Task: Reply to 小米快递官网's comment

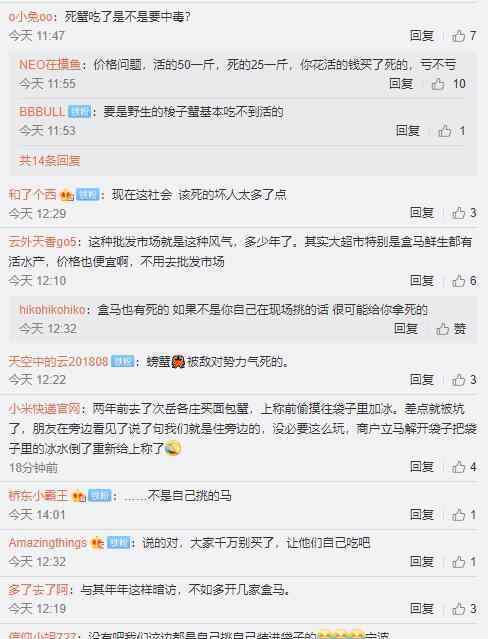Action: (422, 467)
